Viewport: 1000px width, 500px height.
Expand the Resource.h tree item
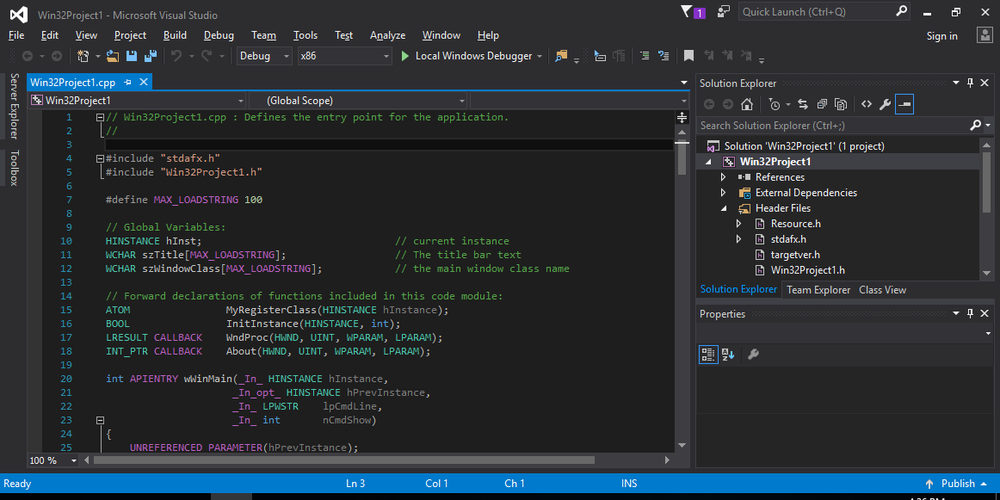(x=739, y=224)
